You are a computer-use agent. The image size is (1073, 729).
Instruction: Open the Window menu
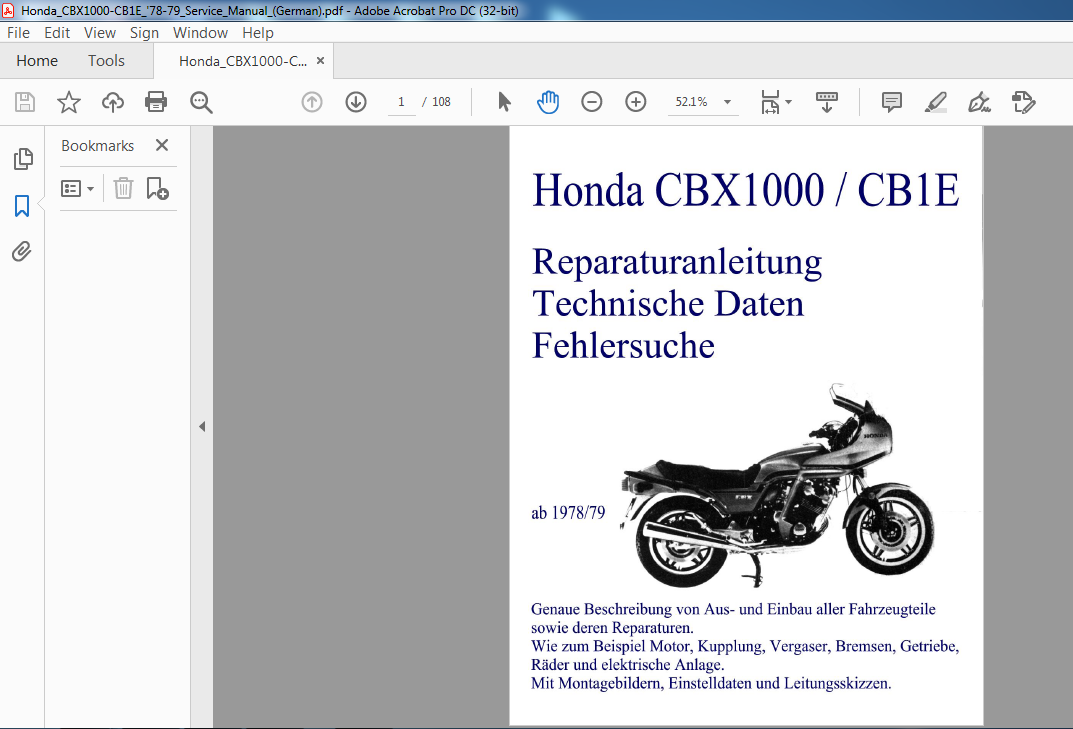click(x=201, y=33)
